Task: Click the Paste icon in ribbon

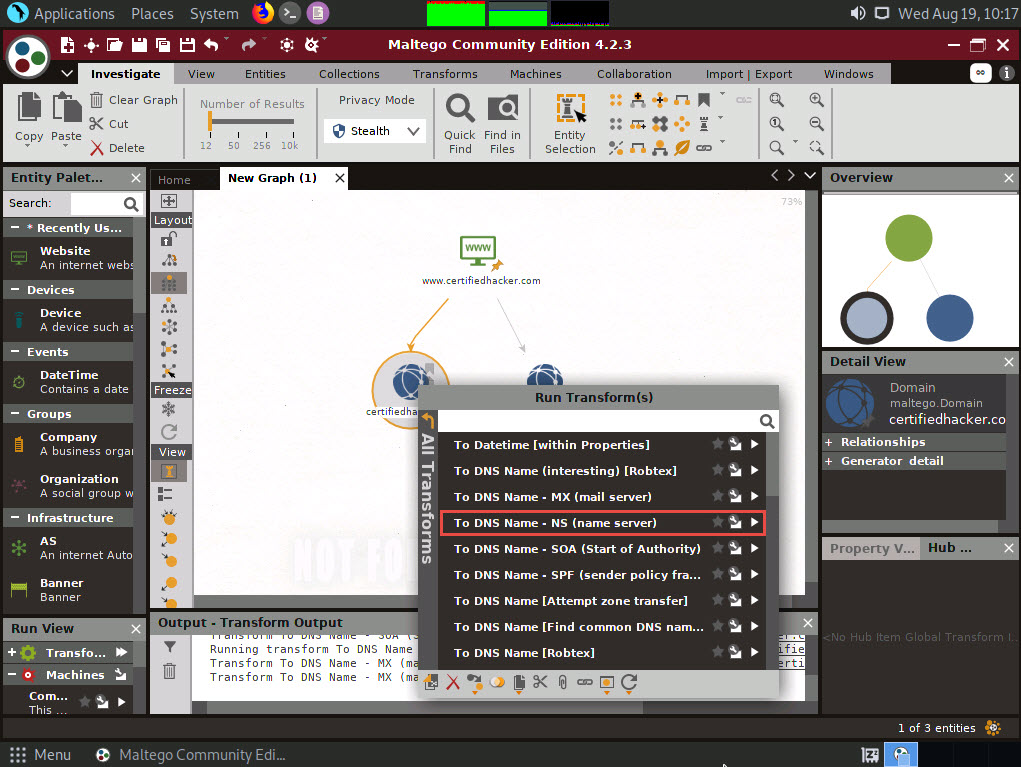Action: [x=66, y=108]
